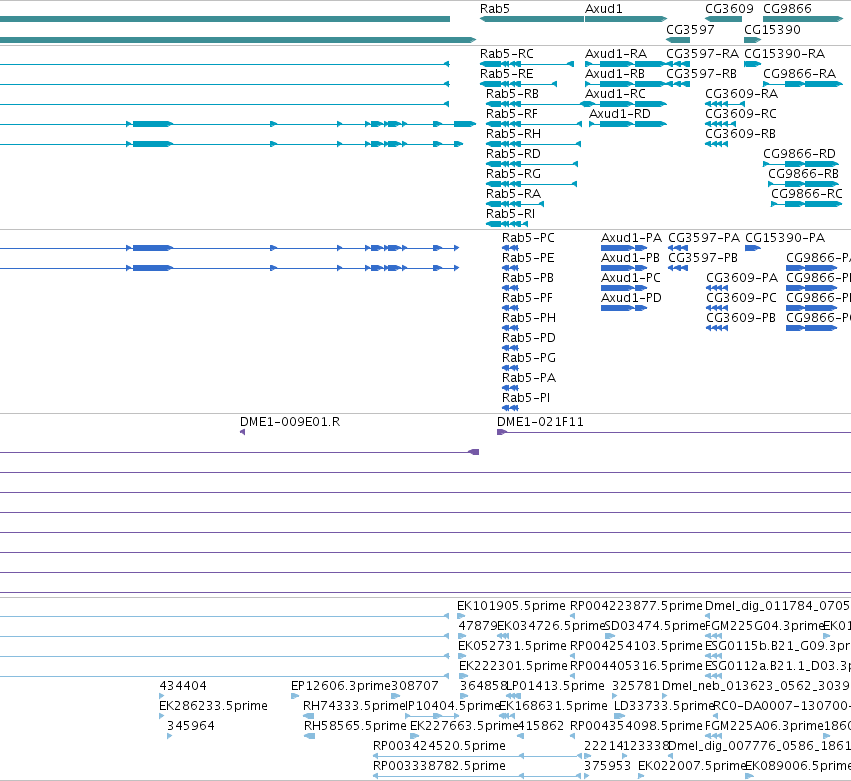Select the Axud1 gene bar
This screenshot has width=851, height=781.
coord(626,19)
